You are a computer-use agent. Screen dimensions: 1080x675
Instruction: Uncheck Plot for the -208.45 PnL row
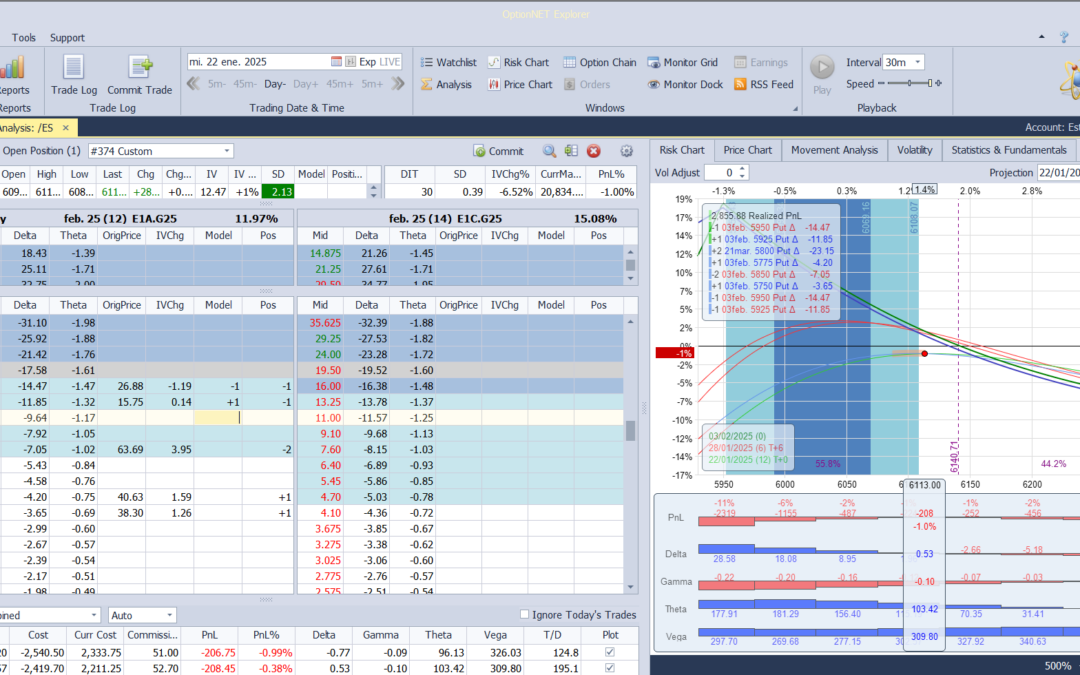point(610,667)
